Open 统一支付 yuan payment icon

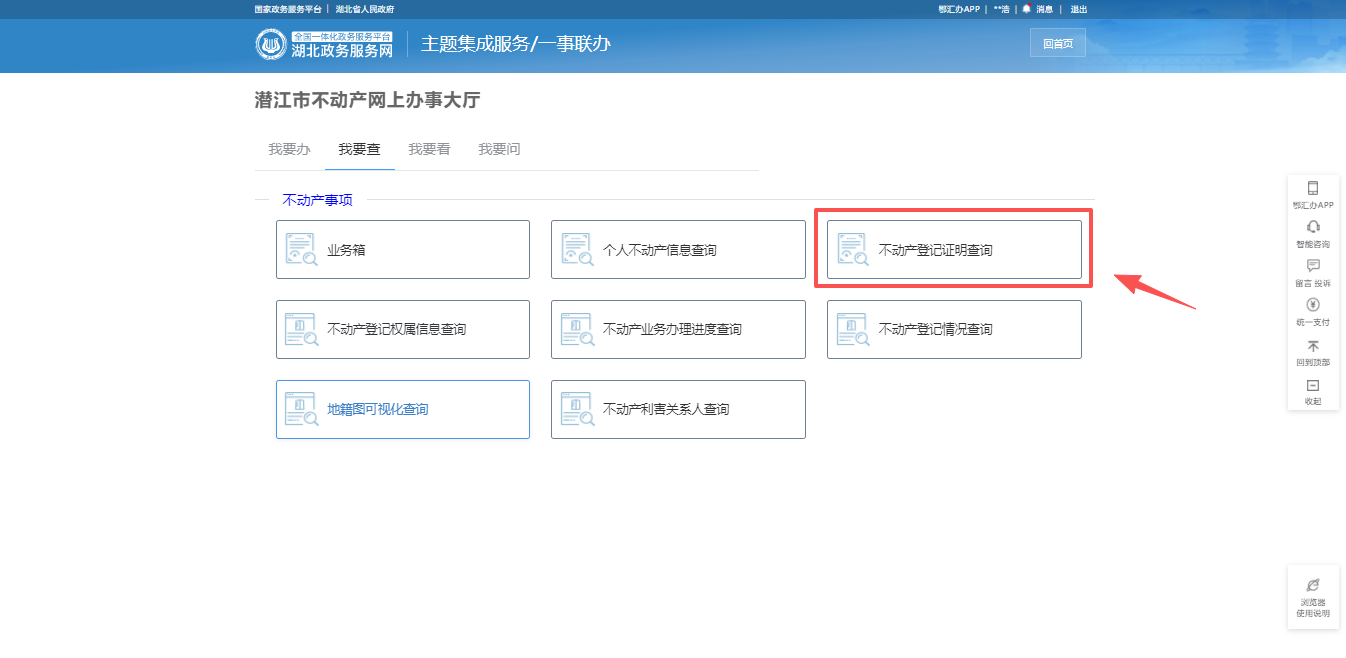click(x=1312, y=305)
